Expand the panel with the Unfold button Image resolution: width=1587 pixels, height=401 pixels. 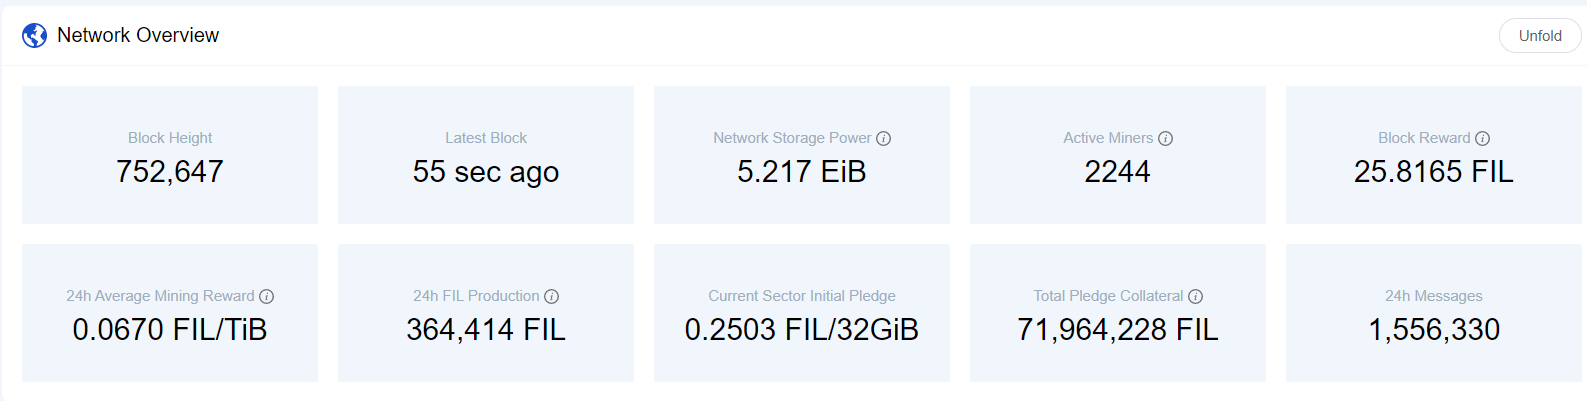pos(1540,36)
